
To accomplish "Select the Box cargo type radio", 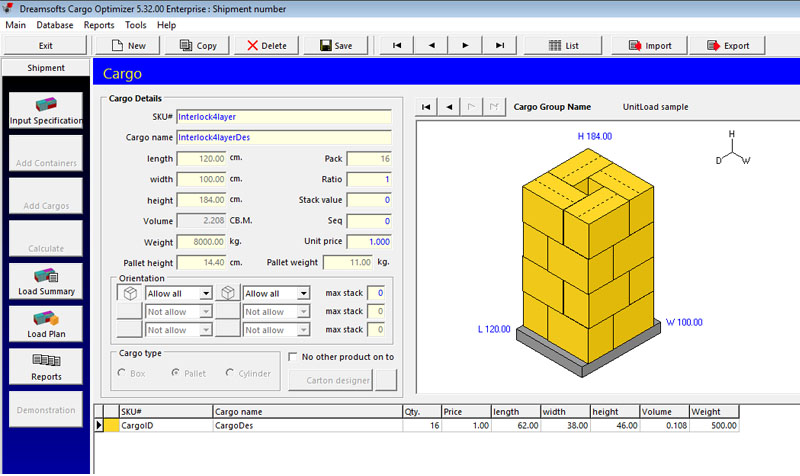I will (123, 374).
